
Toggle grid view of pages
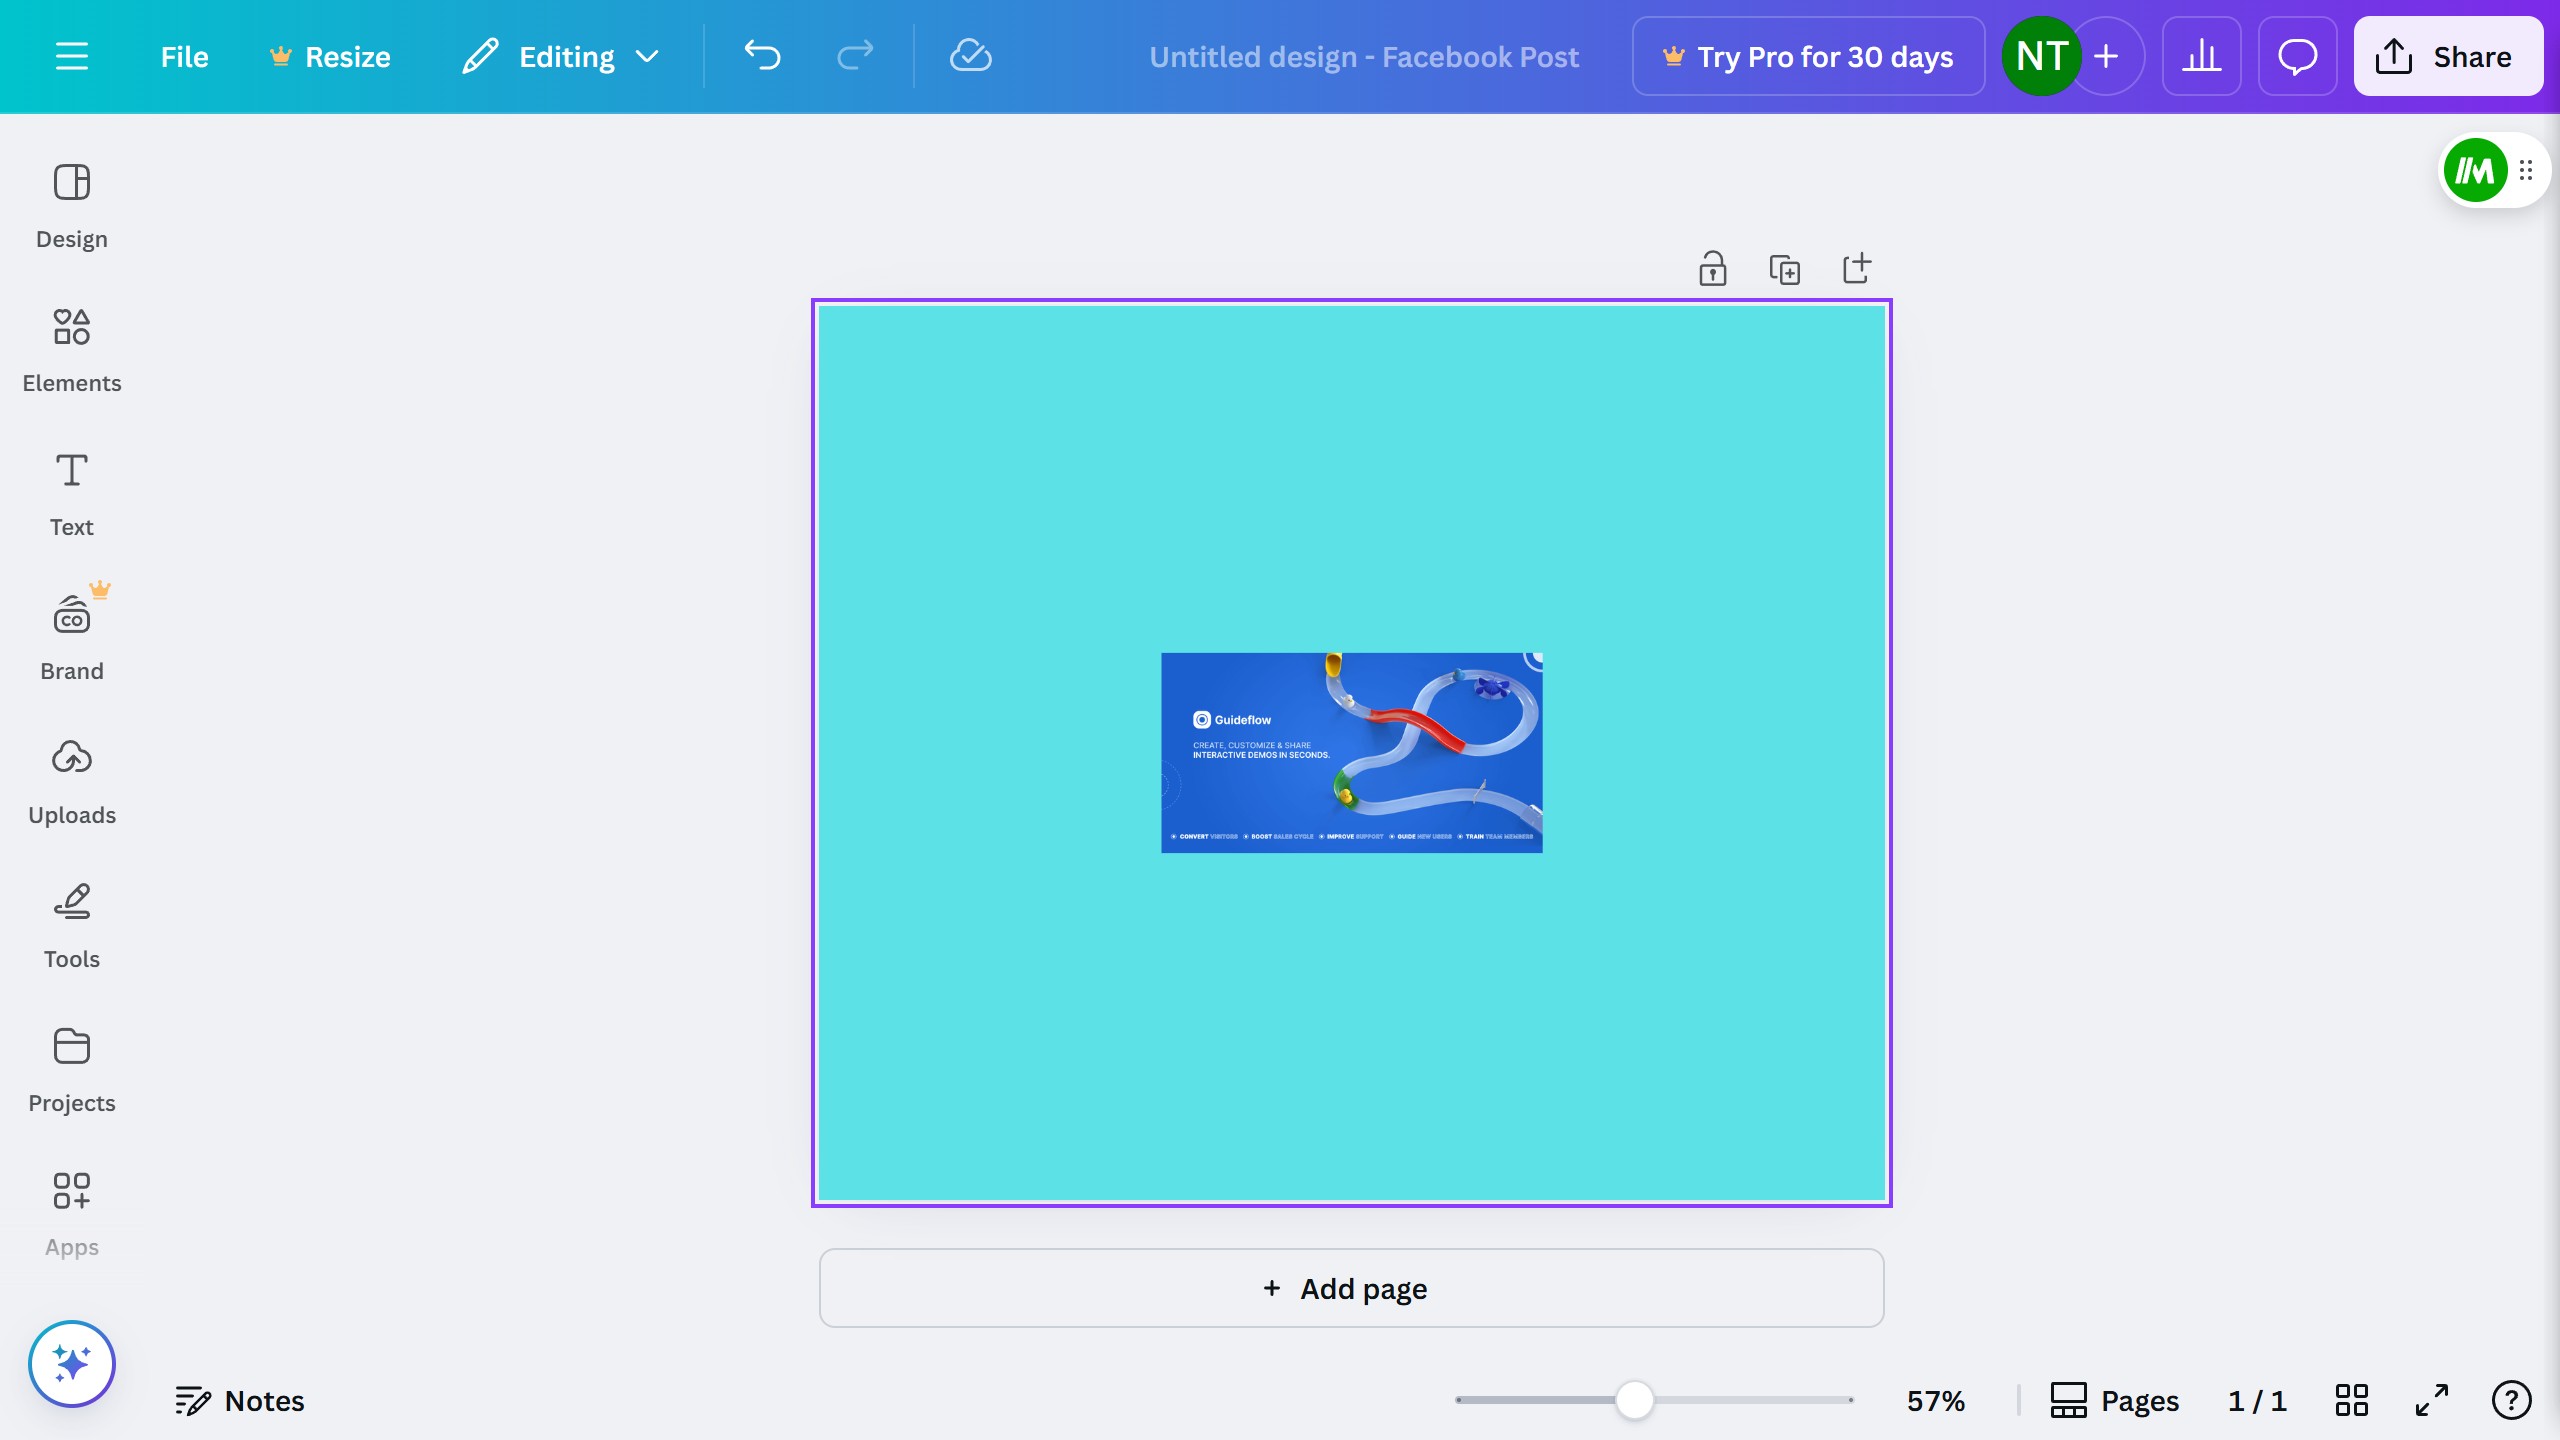[x=2351, y=1400]
